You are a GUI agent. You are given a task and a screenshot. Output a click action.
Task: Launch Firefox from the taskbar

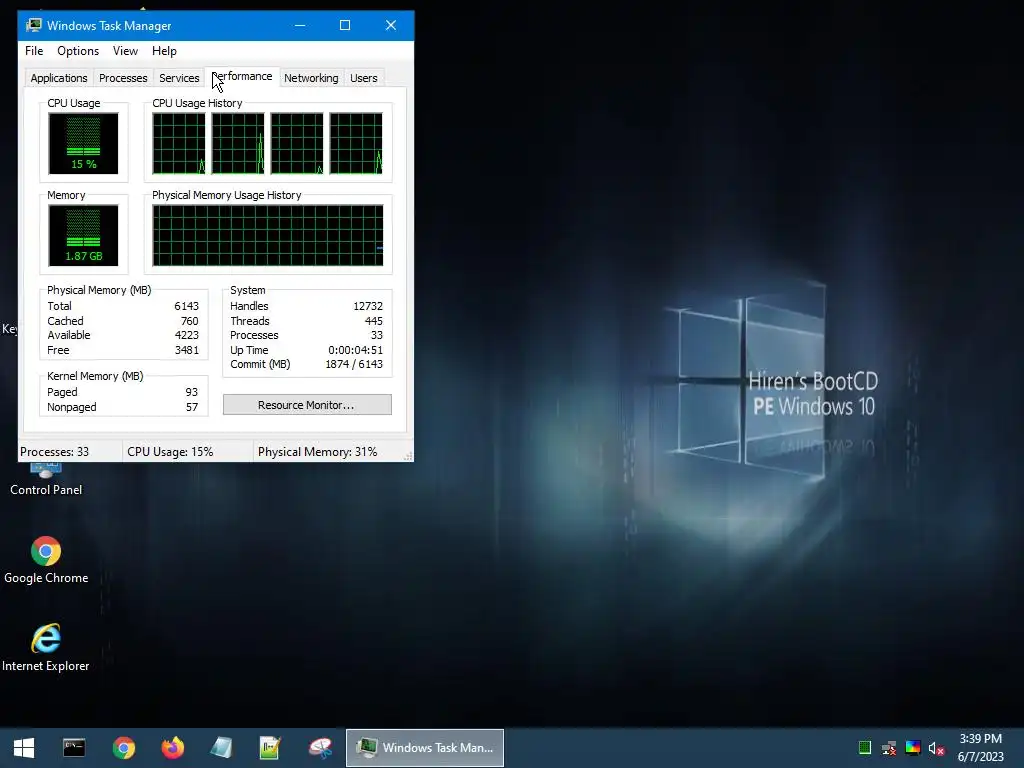tap(173, 748)
